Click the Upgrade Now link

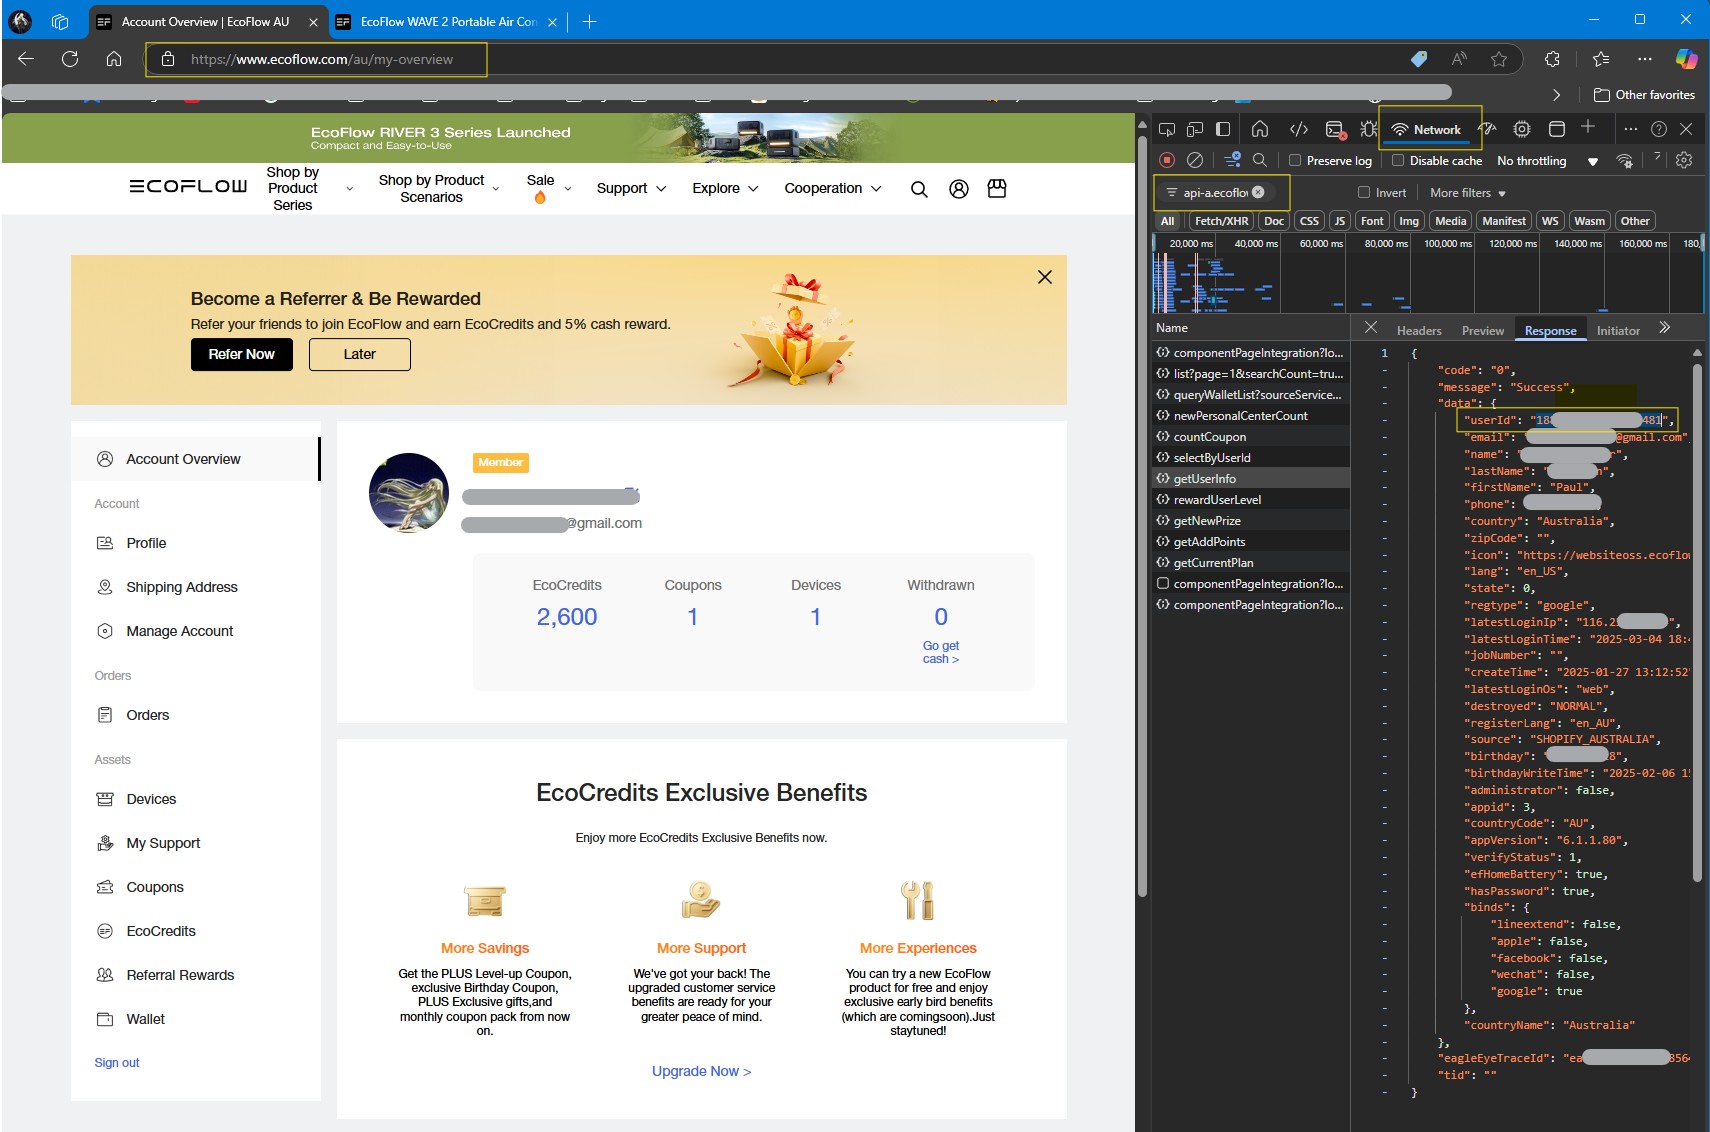701,1071
